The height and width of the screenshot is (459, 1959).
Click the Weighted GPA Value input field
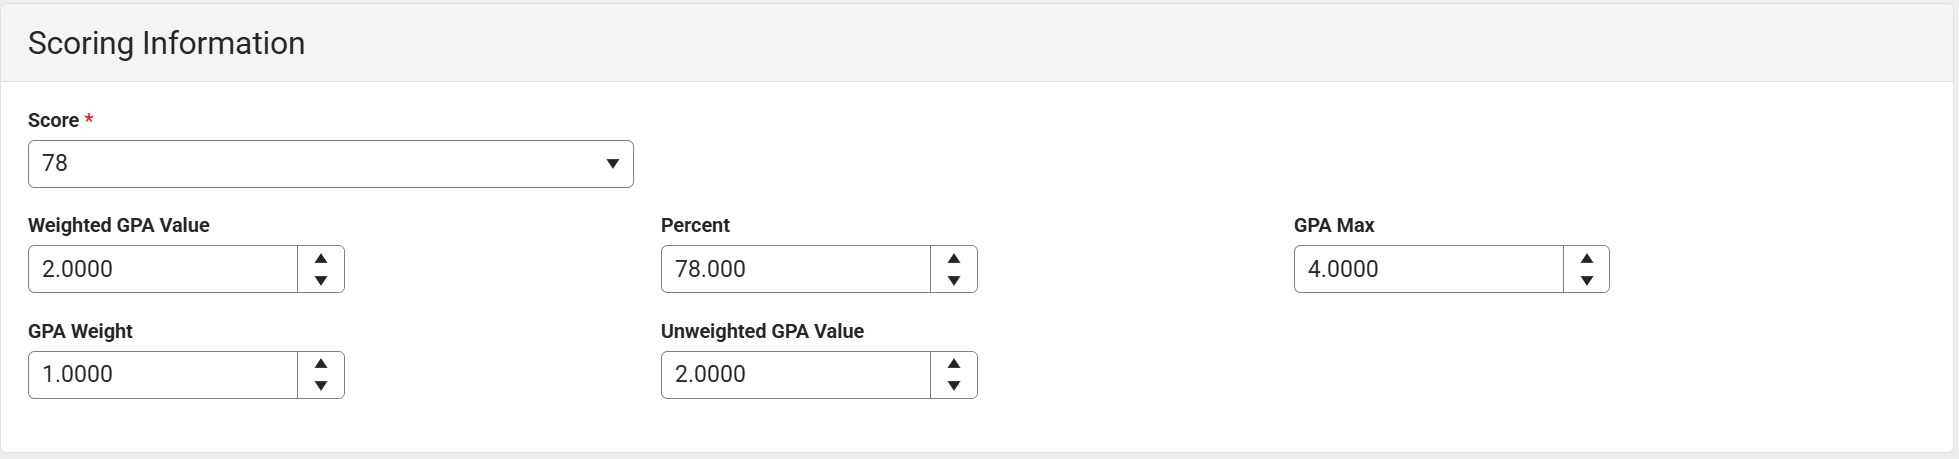pos(163,269)
